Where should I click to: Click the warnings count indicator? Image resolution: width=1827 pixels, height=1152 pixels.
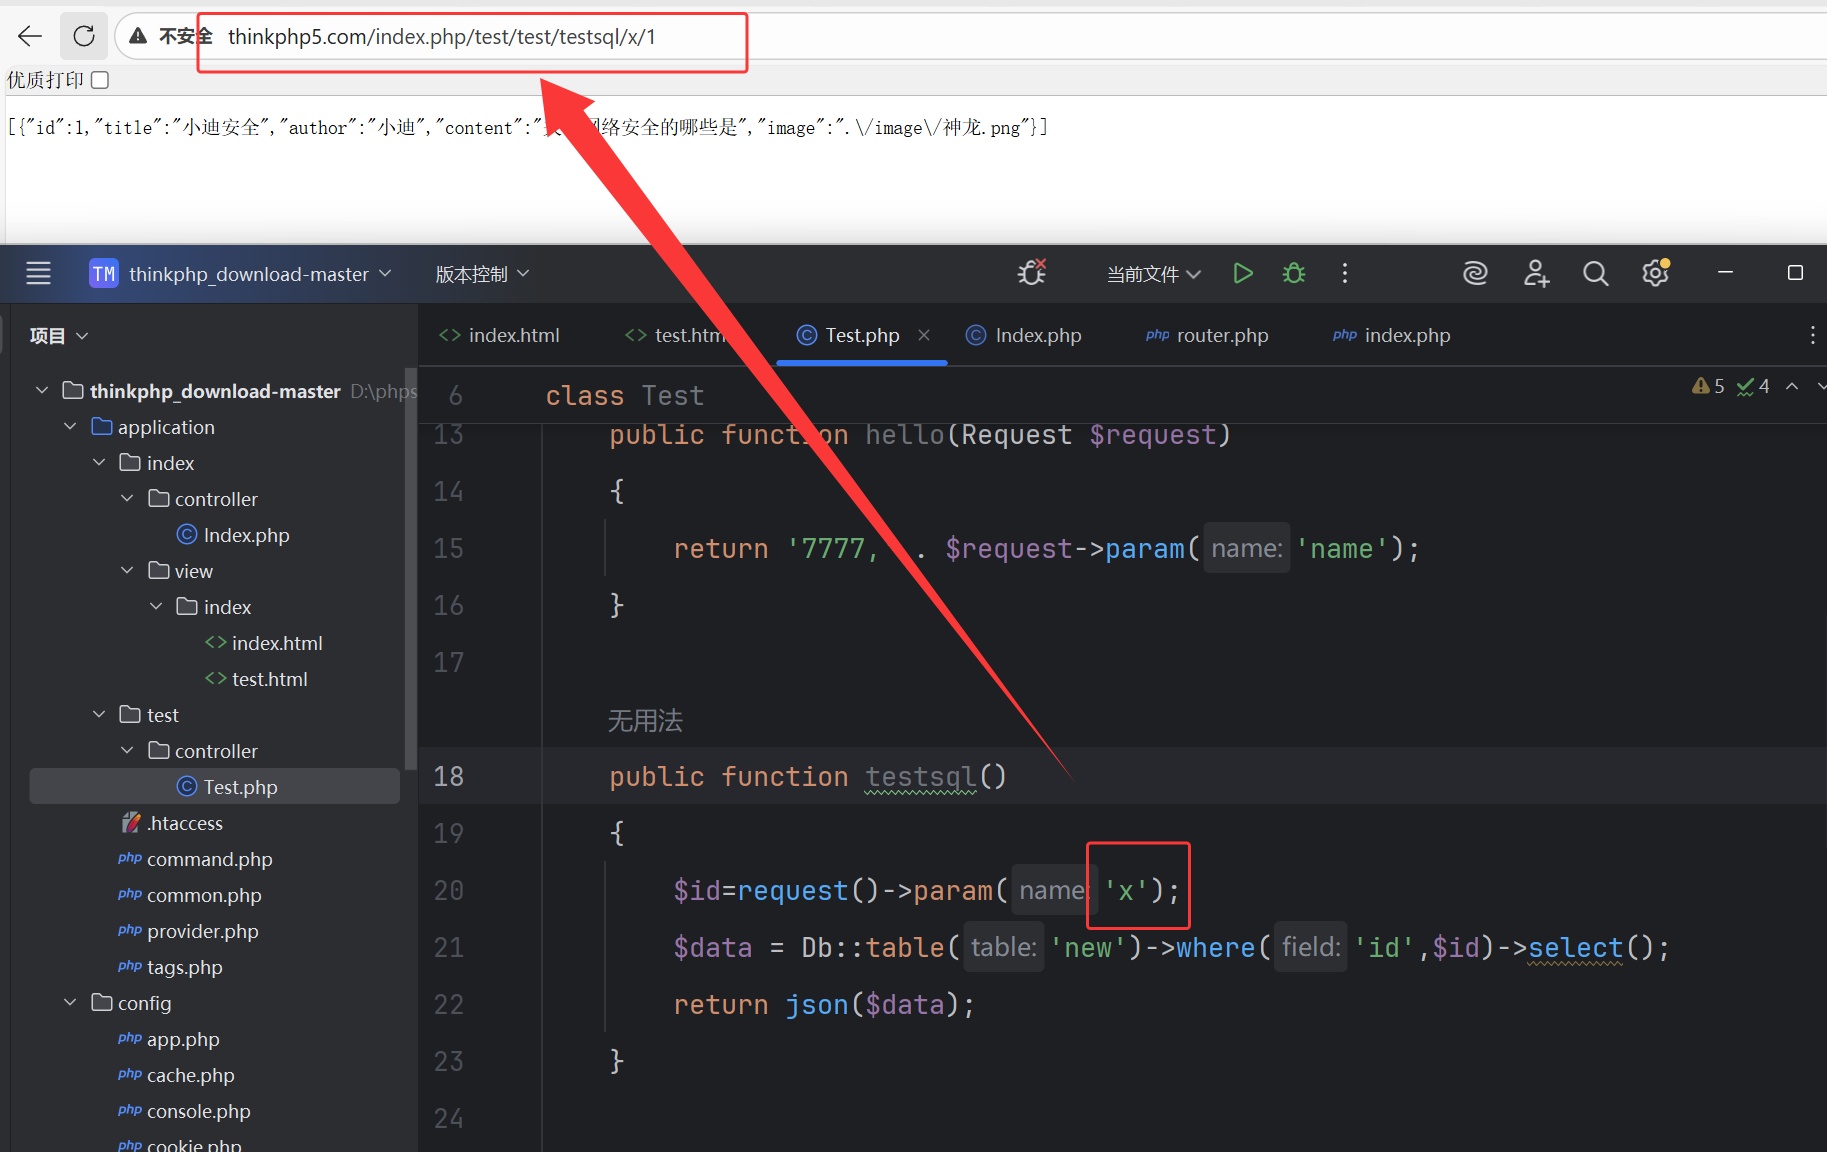(x=1708, y=386)
